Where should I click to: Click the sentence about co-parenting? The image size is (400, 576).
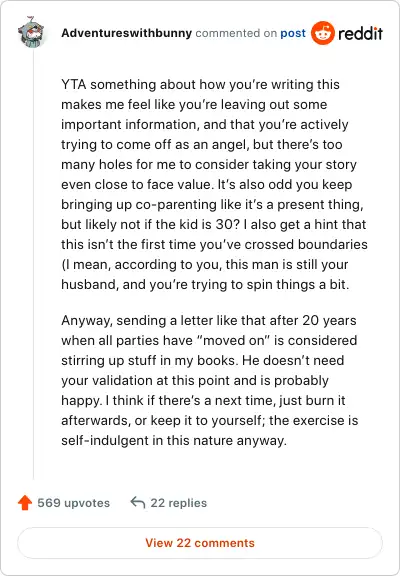[212, 204]
